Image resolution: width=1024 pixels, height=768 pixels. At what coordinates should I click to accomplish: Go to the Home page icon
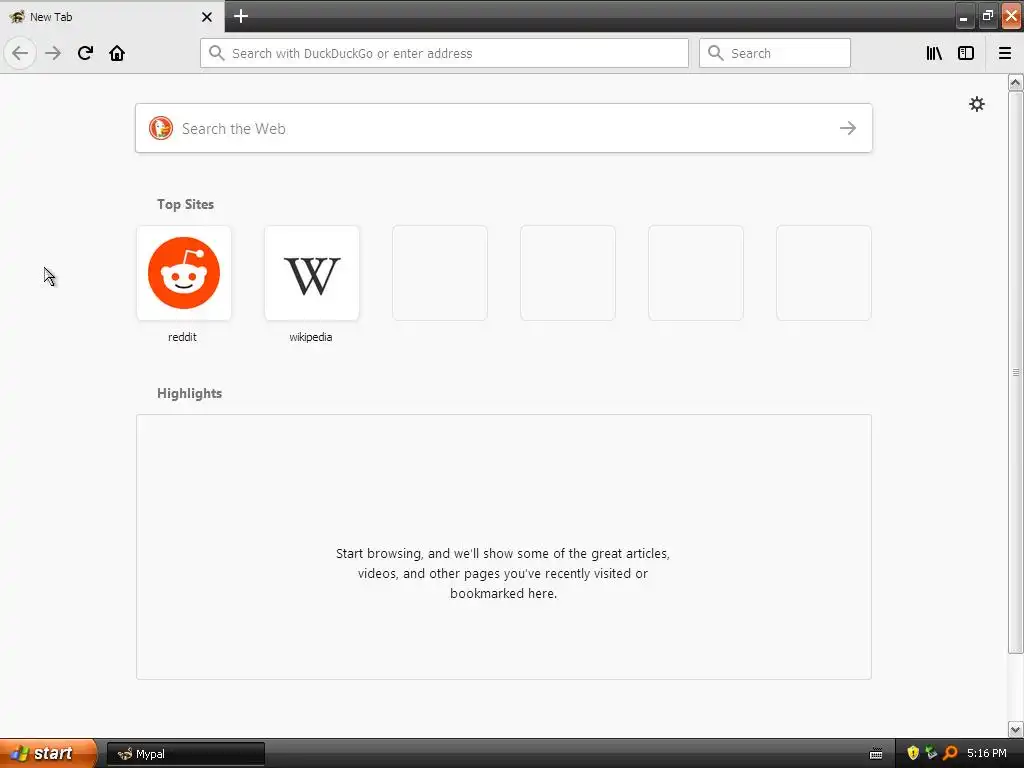point(117,53)
